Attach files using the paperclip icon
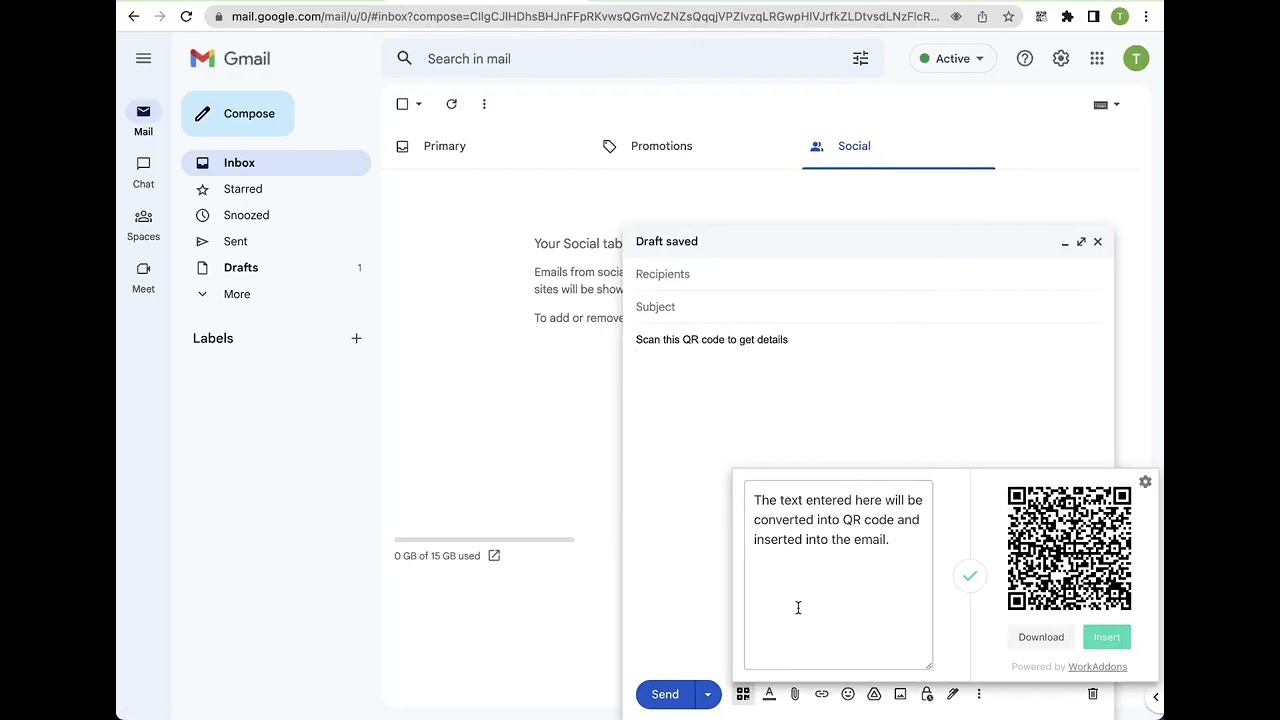The image size is (1280, 720). tap(795, 694)
